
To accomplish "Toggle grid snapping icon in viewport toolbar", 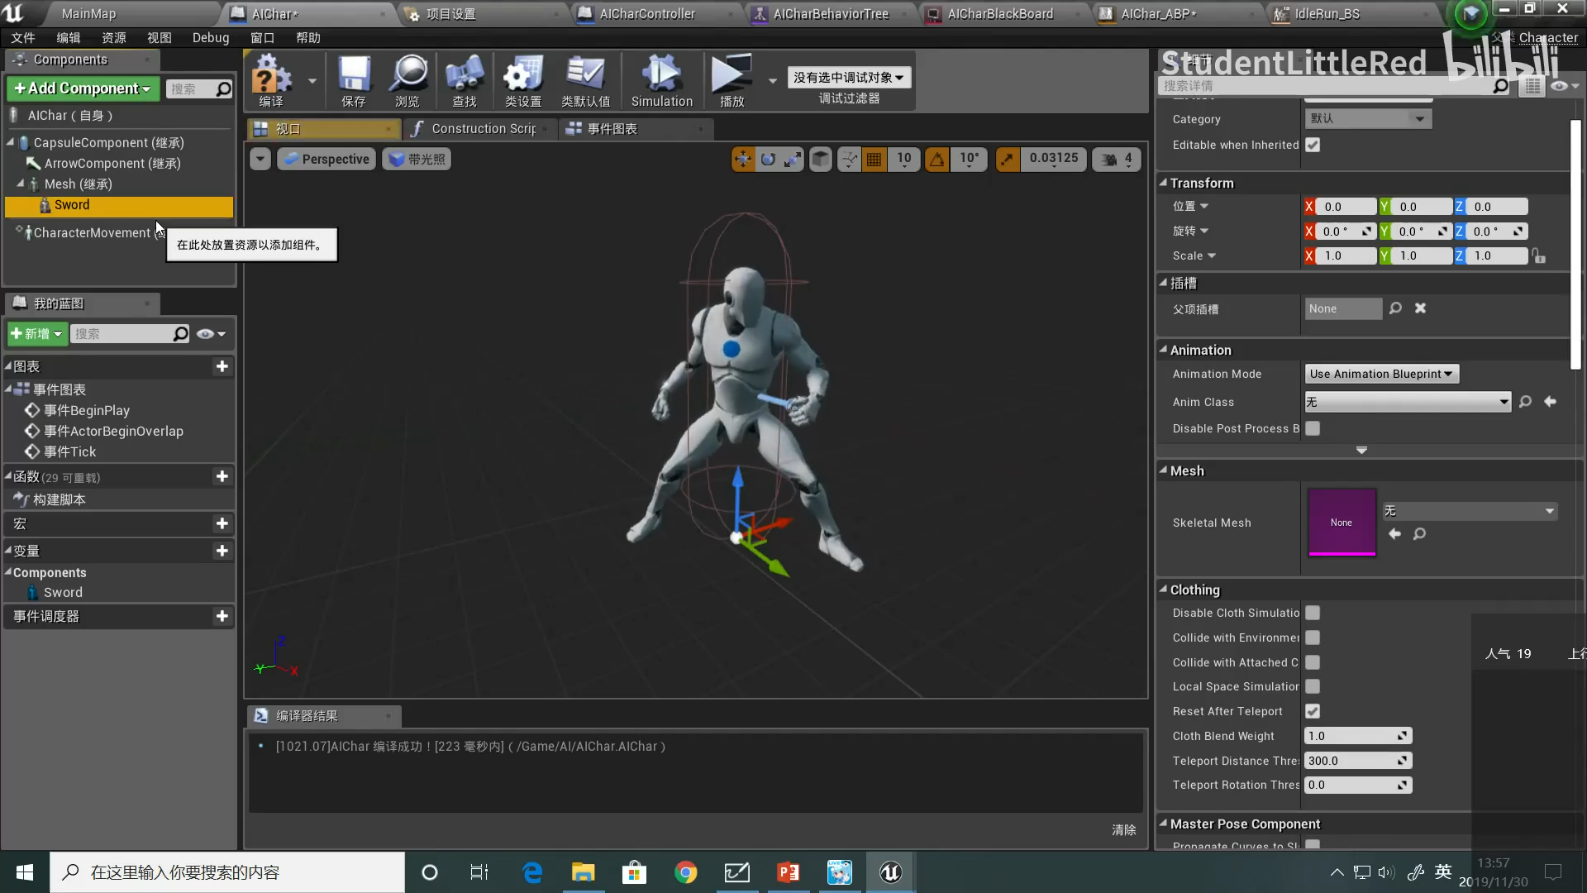I will point(874,159).
